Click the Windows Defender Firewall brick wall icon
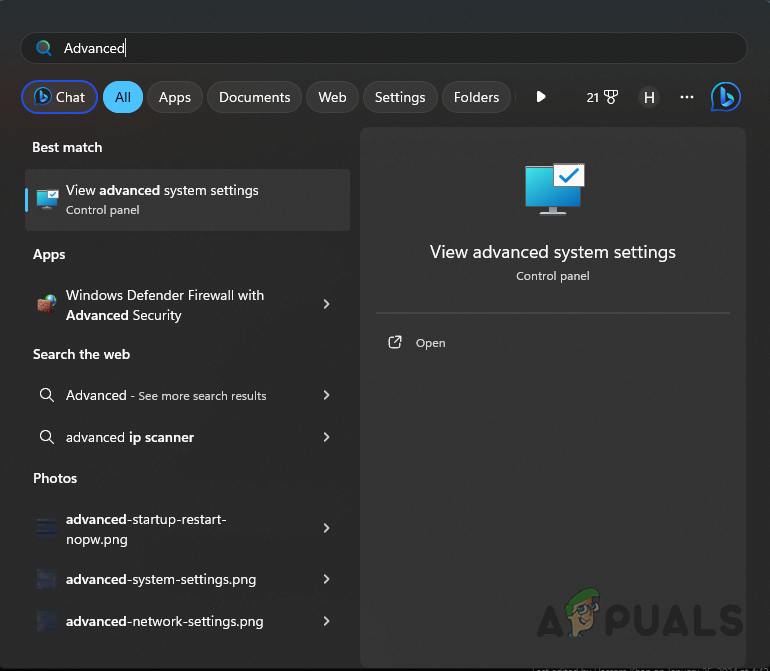770x671 pixels. (47, 305)
